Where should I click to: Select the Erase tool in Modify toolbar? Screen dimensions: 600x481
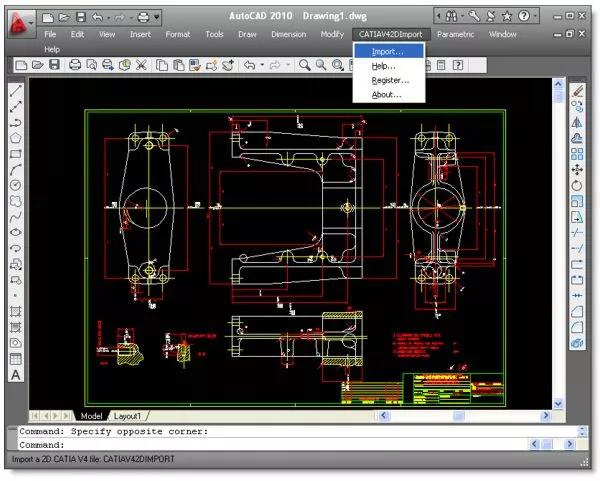(577, 91)
